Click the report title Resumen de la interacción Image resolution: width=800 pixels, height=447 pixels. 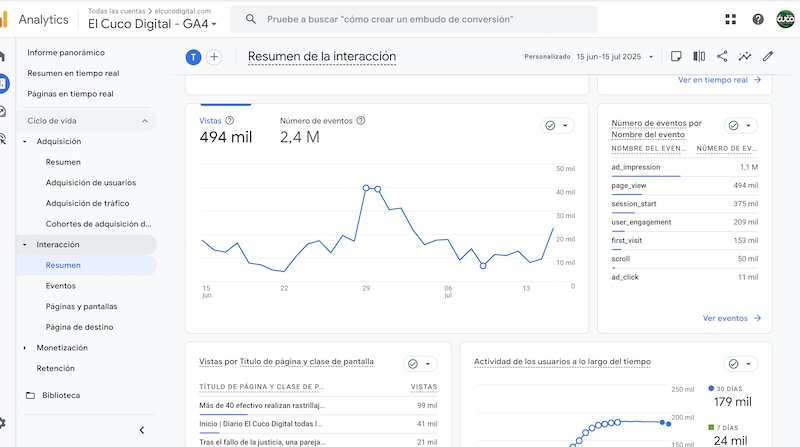[322, 57]
